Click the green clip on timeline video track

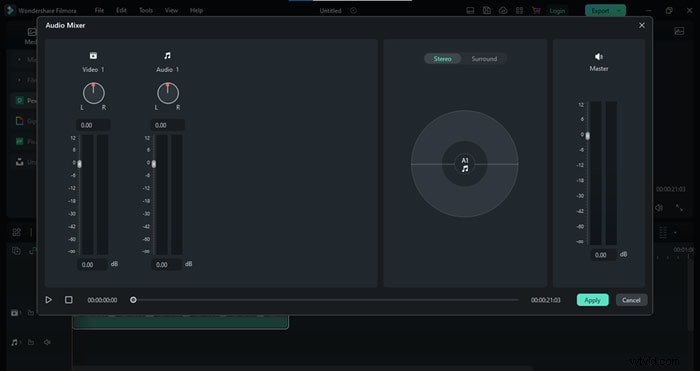(180, 322)
